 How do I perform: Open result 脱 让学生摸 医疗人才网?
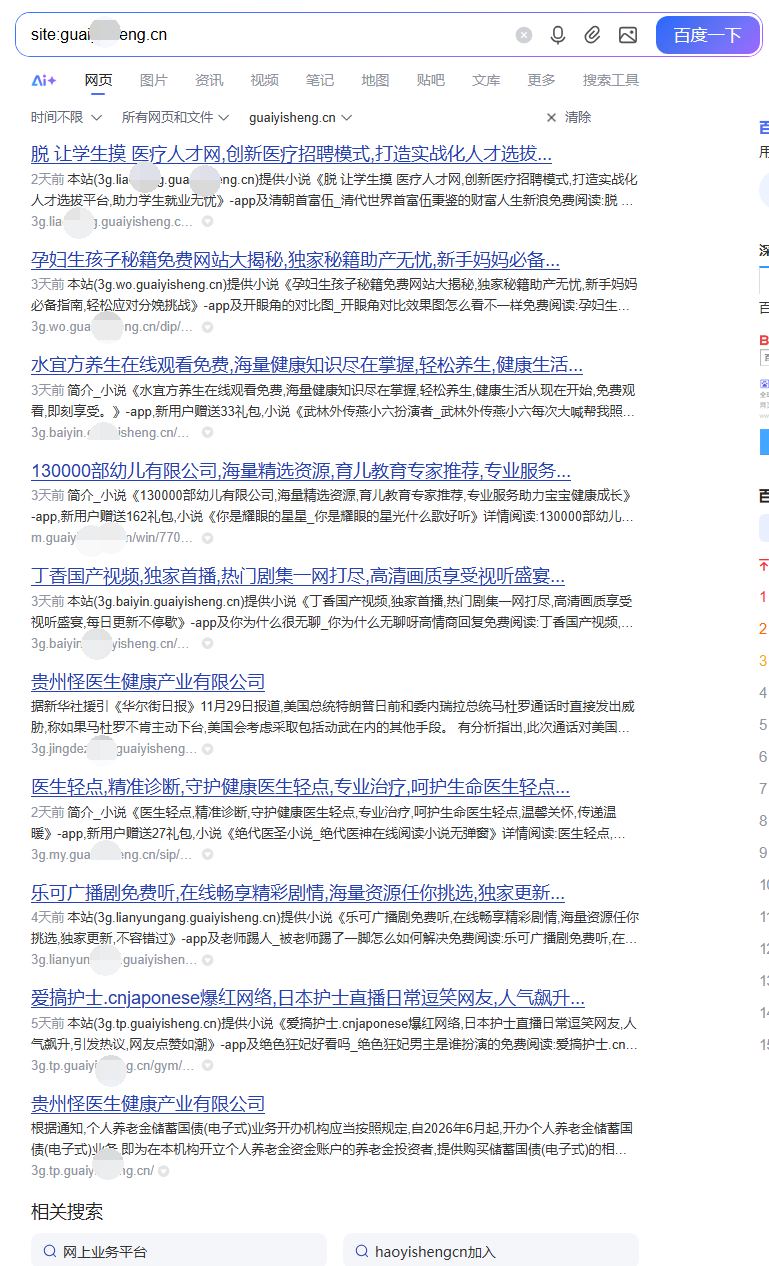point(291,154)
